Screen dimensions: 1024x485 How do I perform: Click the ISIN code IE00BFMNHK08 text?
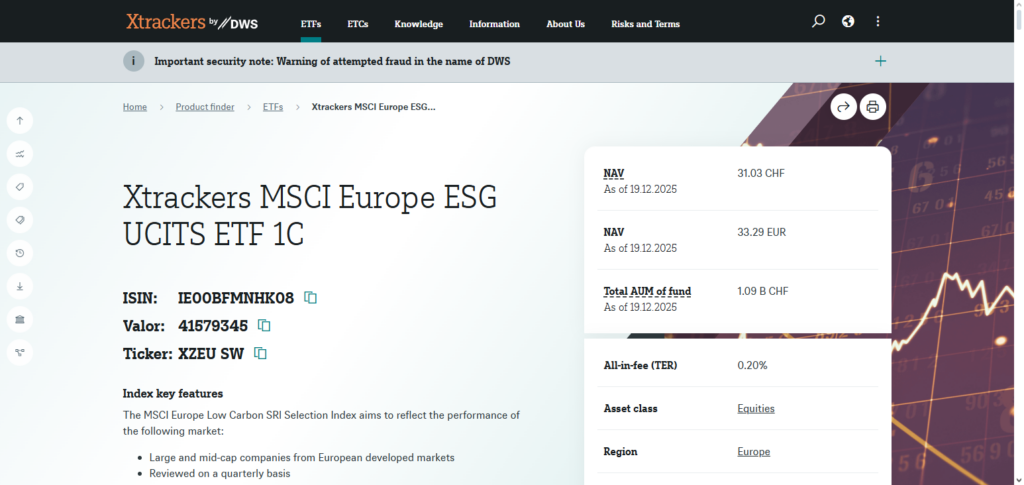(236, 298)
